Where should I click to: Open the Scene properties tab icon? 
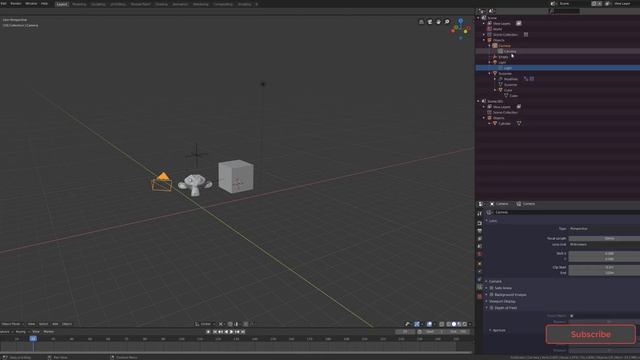point(480,247)
